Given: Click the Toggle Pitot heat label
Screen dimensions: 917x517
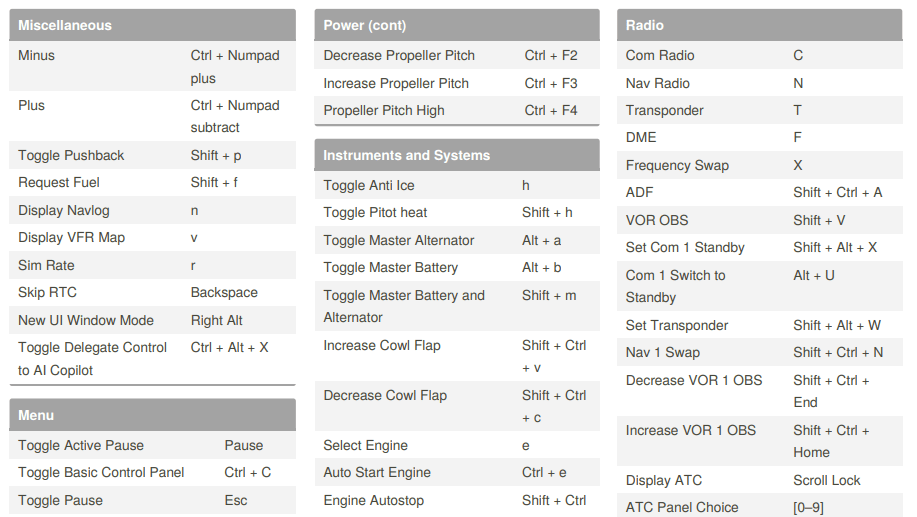Looking at the screenshot, I should click(x=375, y=212).
